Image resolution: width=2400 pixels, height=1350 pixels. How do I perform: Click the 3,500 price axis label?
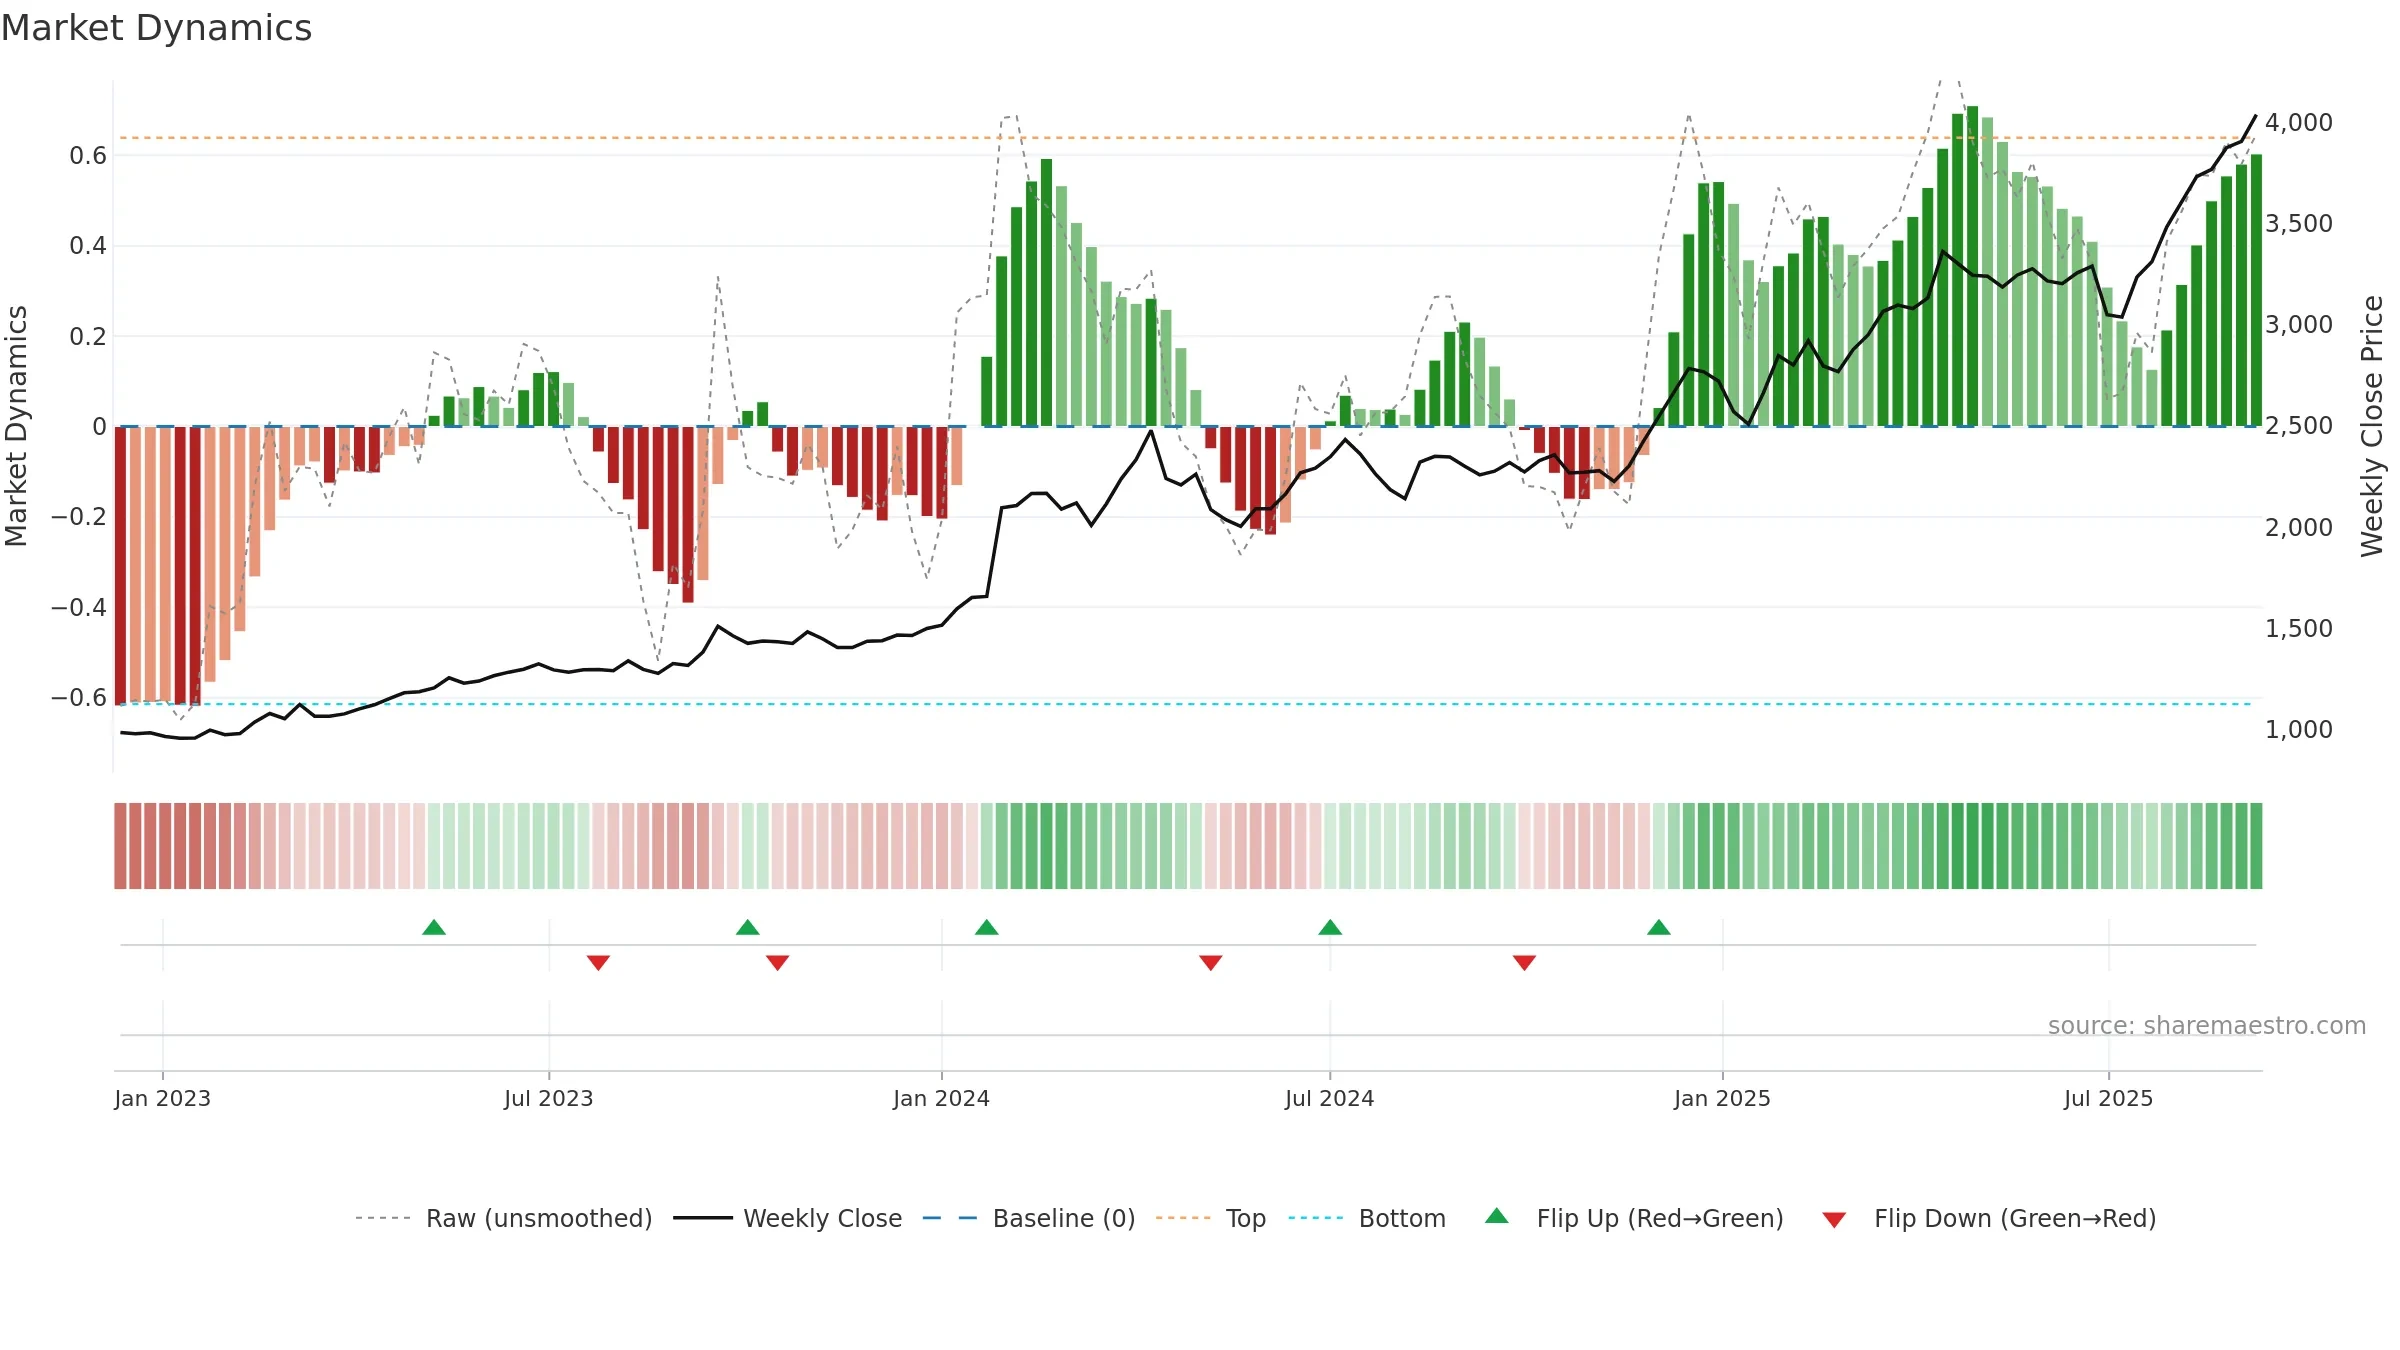(2299, 223)
